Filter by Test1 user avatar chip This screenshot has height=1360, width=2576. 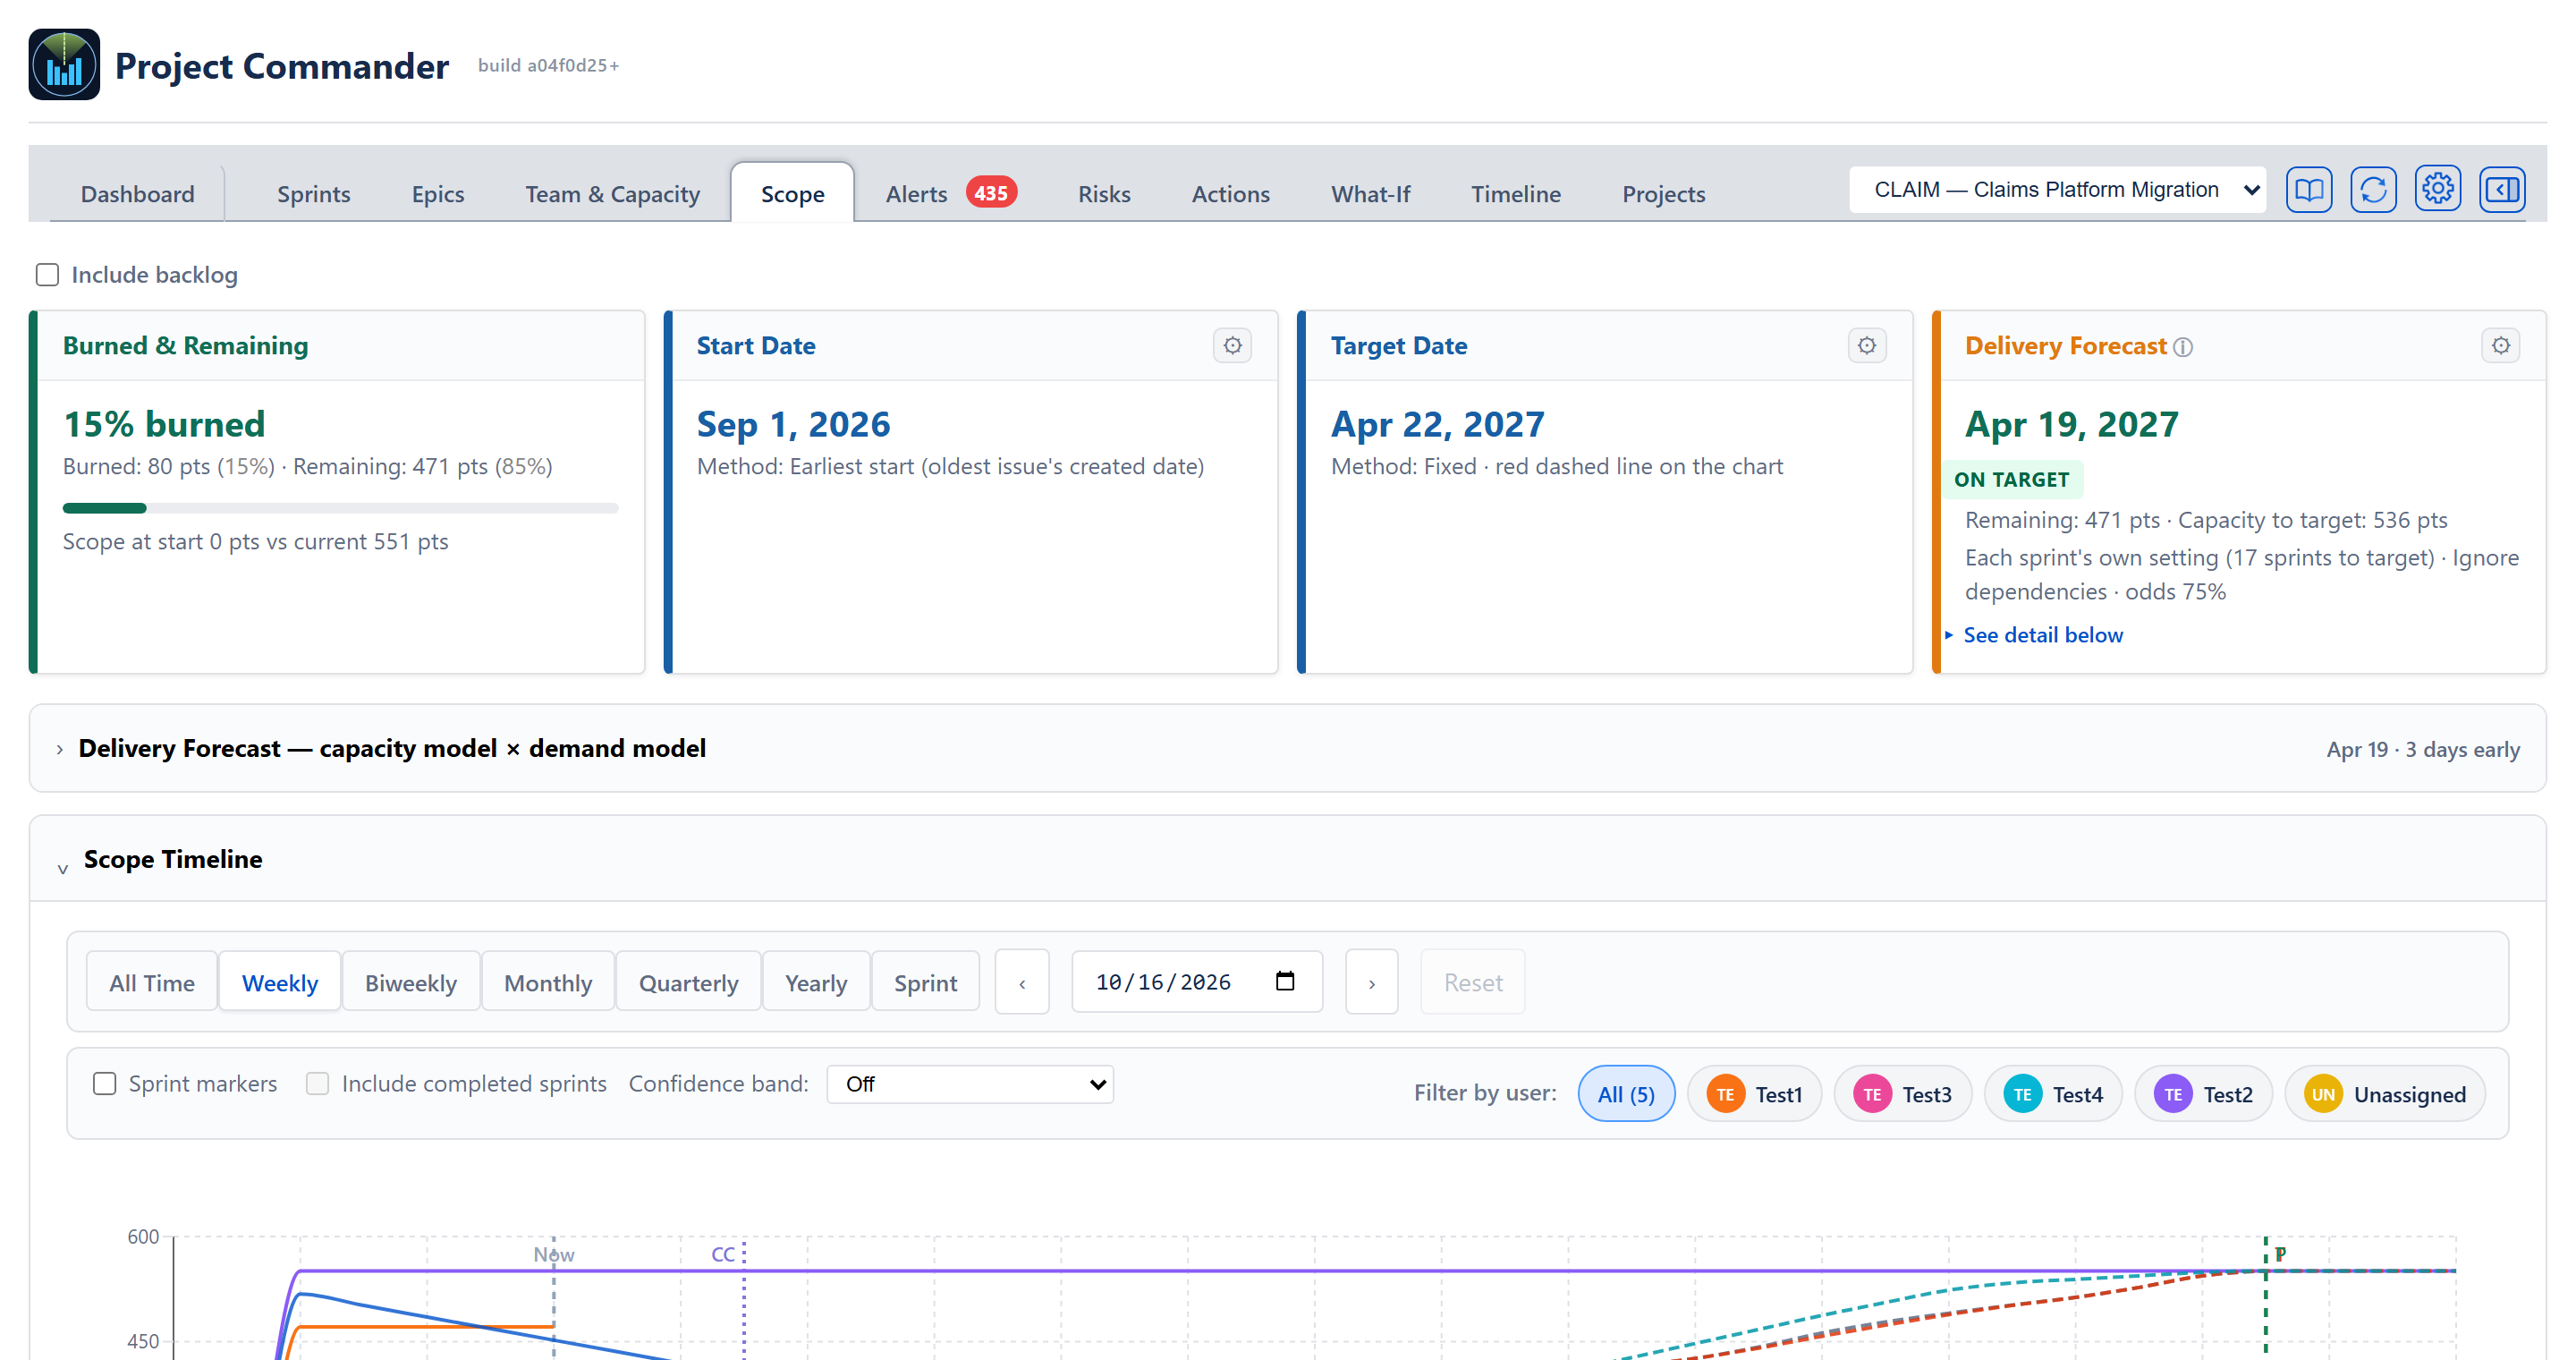1754,1094
